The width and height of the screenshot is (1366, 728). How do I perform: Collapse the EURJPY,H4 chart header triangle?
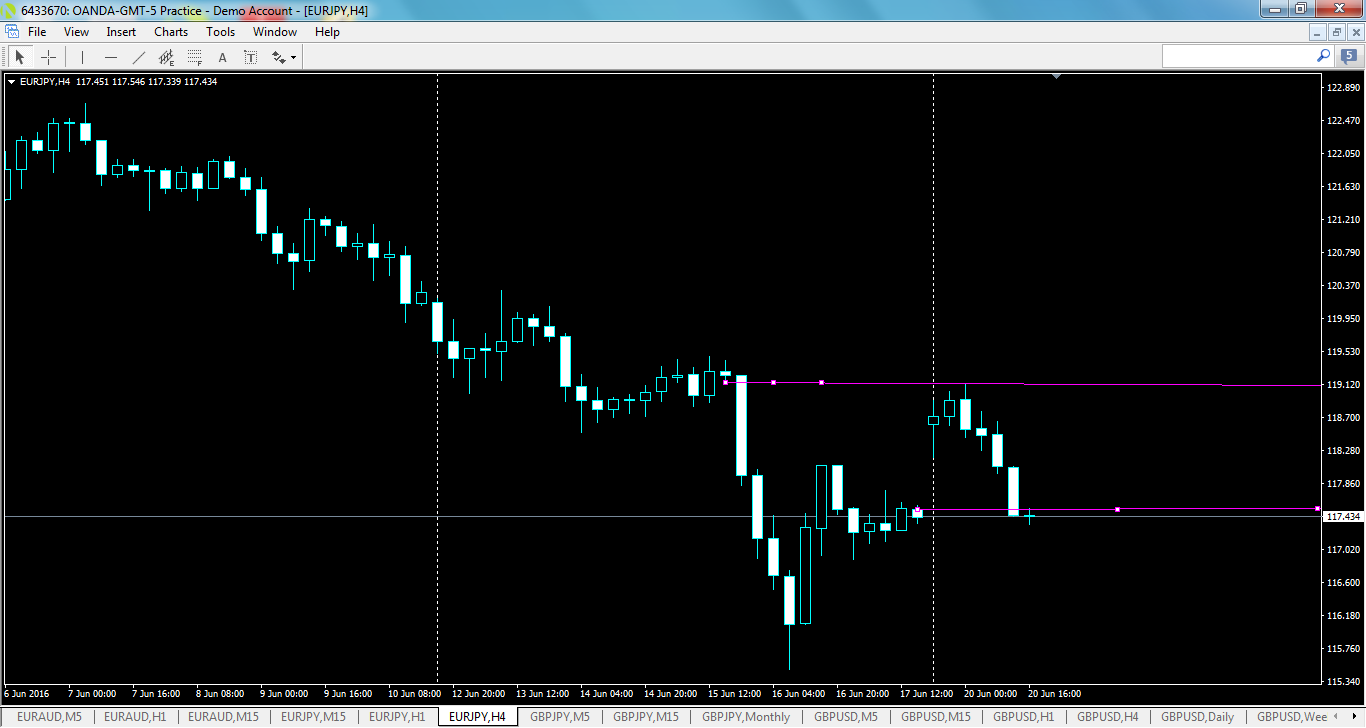point(11,80)
